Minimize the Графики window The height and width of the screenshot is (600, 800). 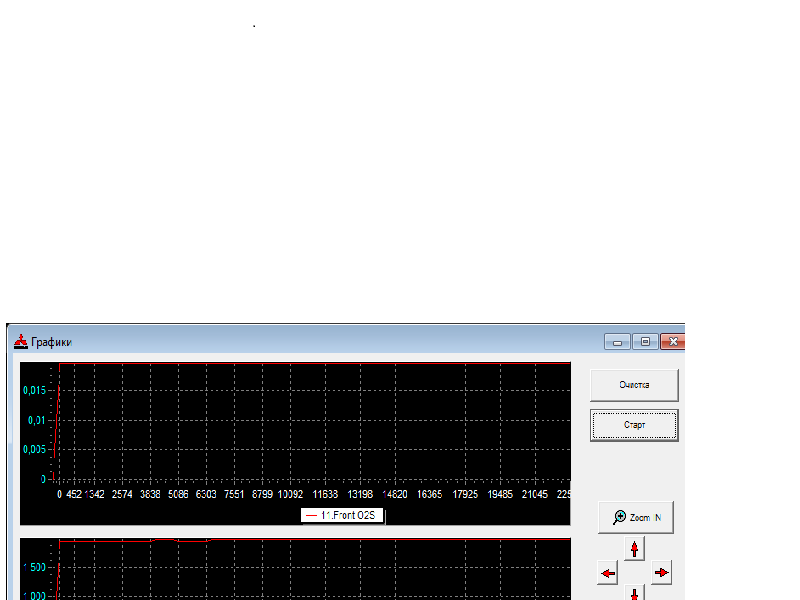tap(617, 342)
